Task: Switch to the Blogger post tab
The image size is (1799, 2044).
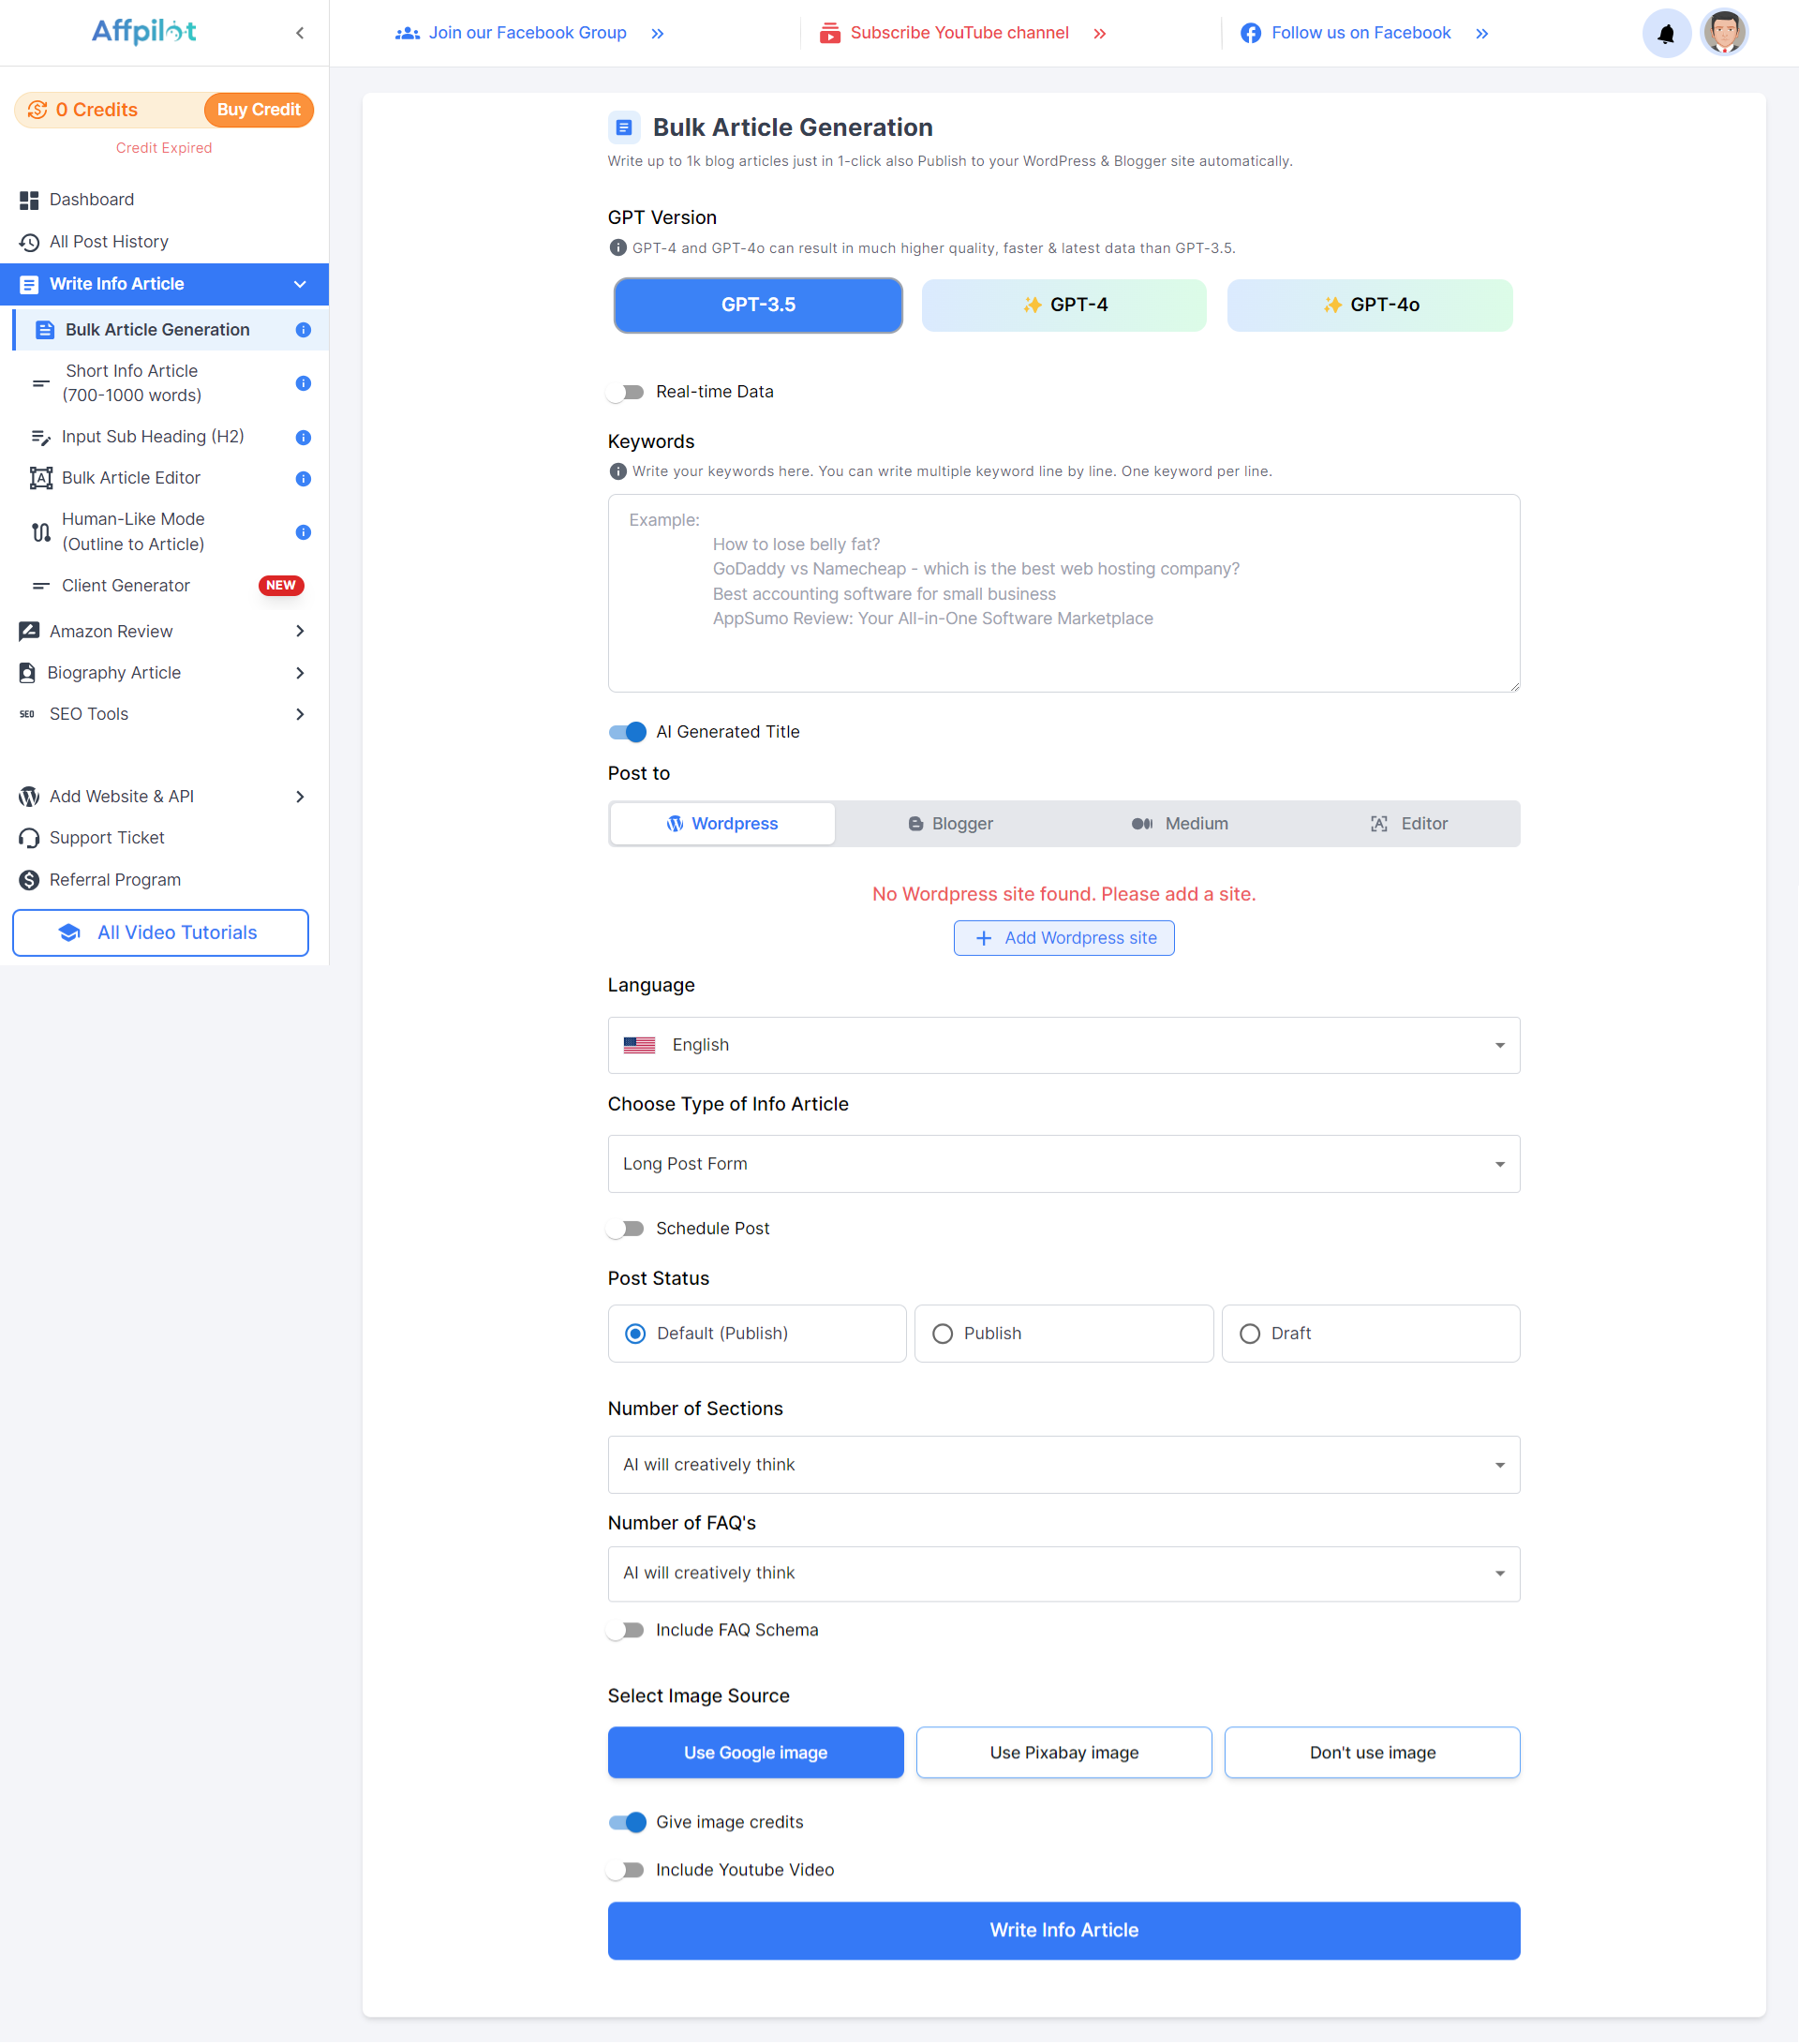Action: [949, 824]
